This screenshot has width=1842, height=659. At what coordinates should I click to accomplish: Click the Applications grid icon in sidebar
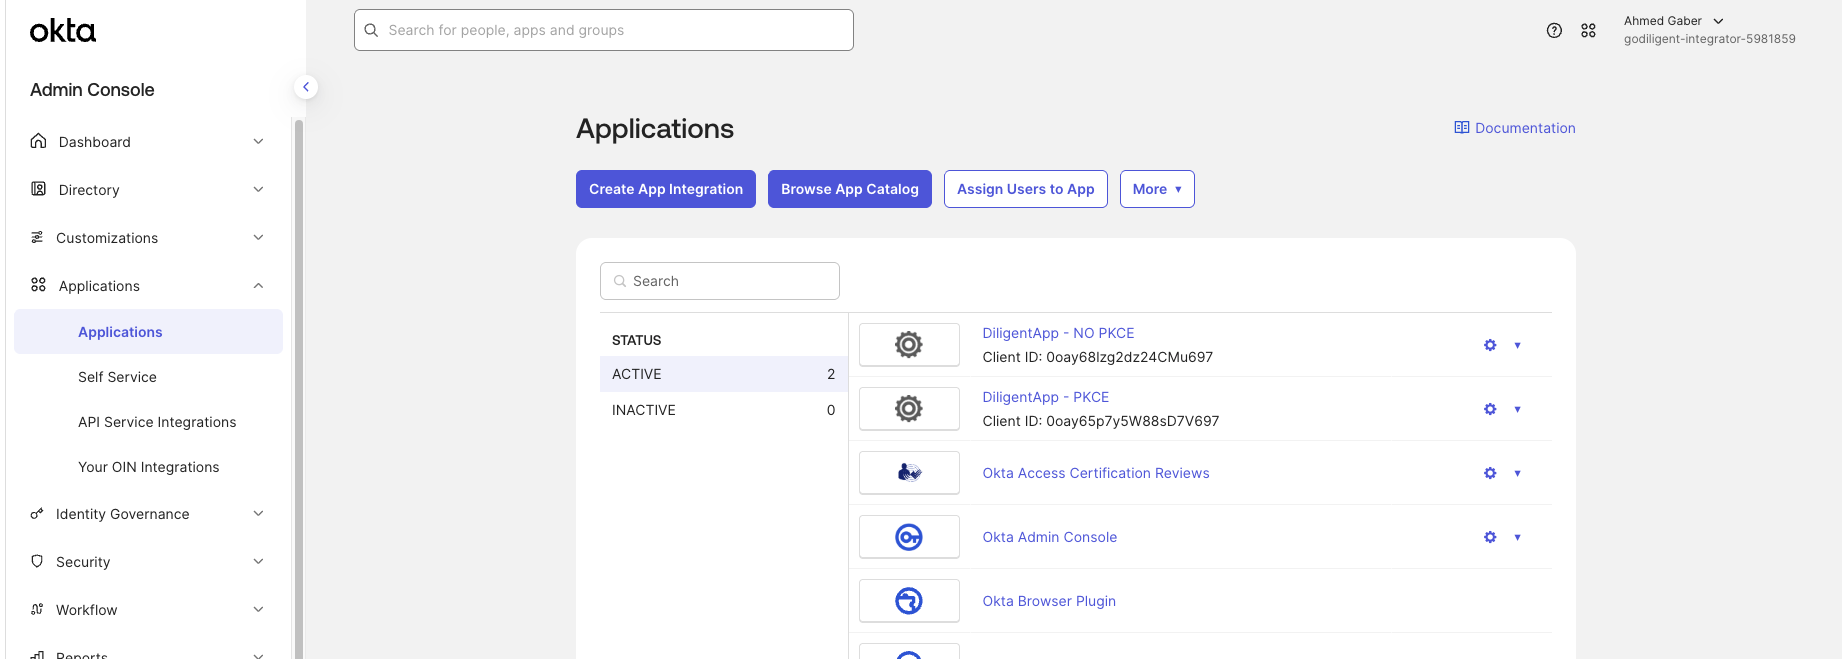(38, 285)
